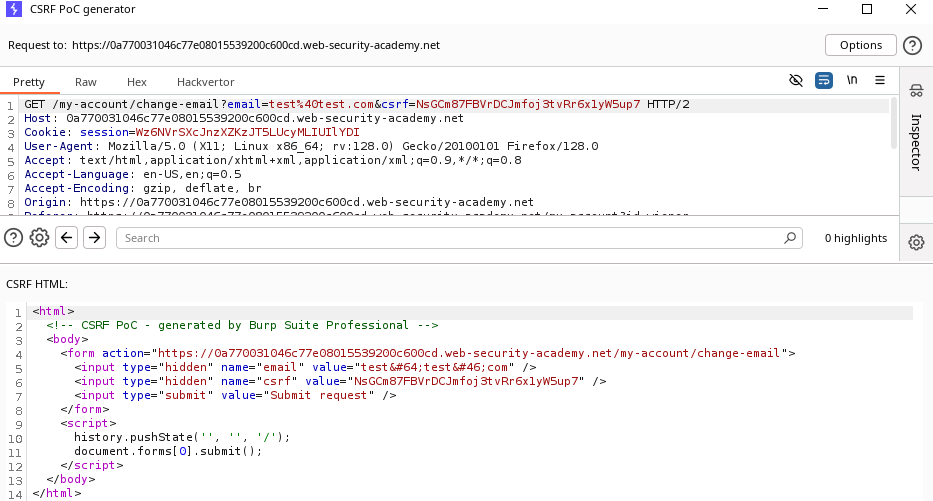Toggle the show newlines \n button

(x=852, y=80)
